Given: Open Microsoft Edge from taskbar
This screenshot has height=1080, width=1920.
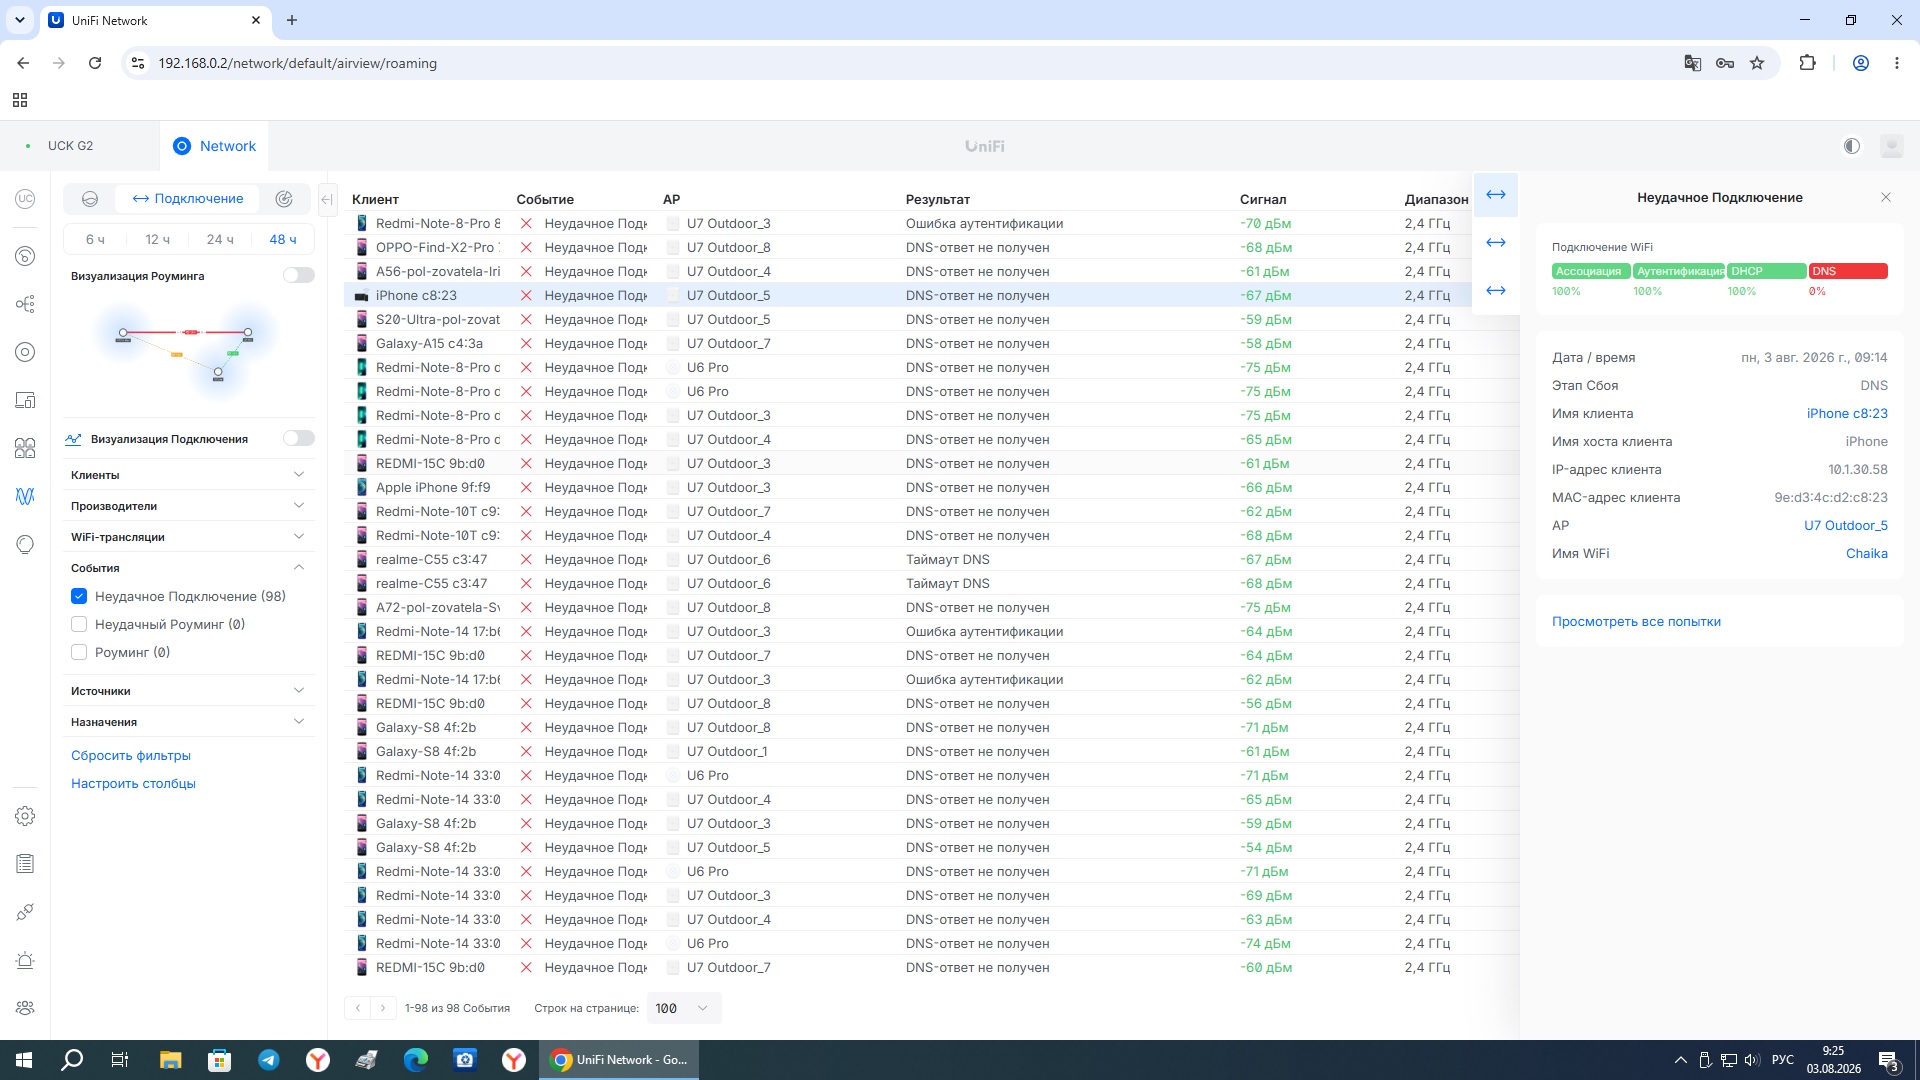Looking at the screenshot, I should tap(416, 1060).
